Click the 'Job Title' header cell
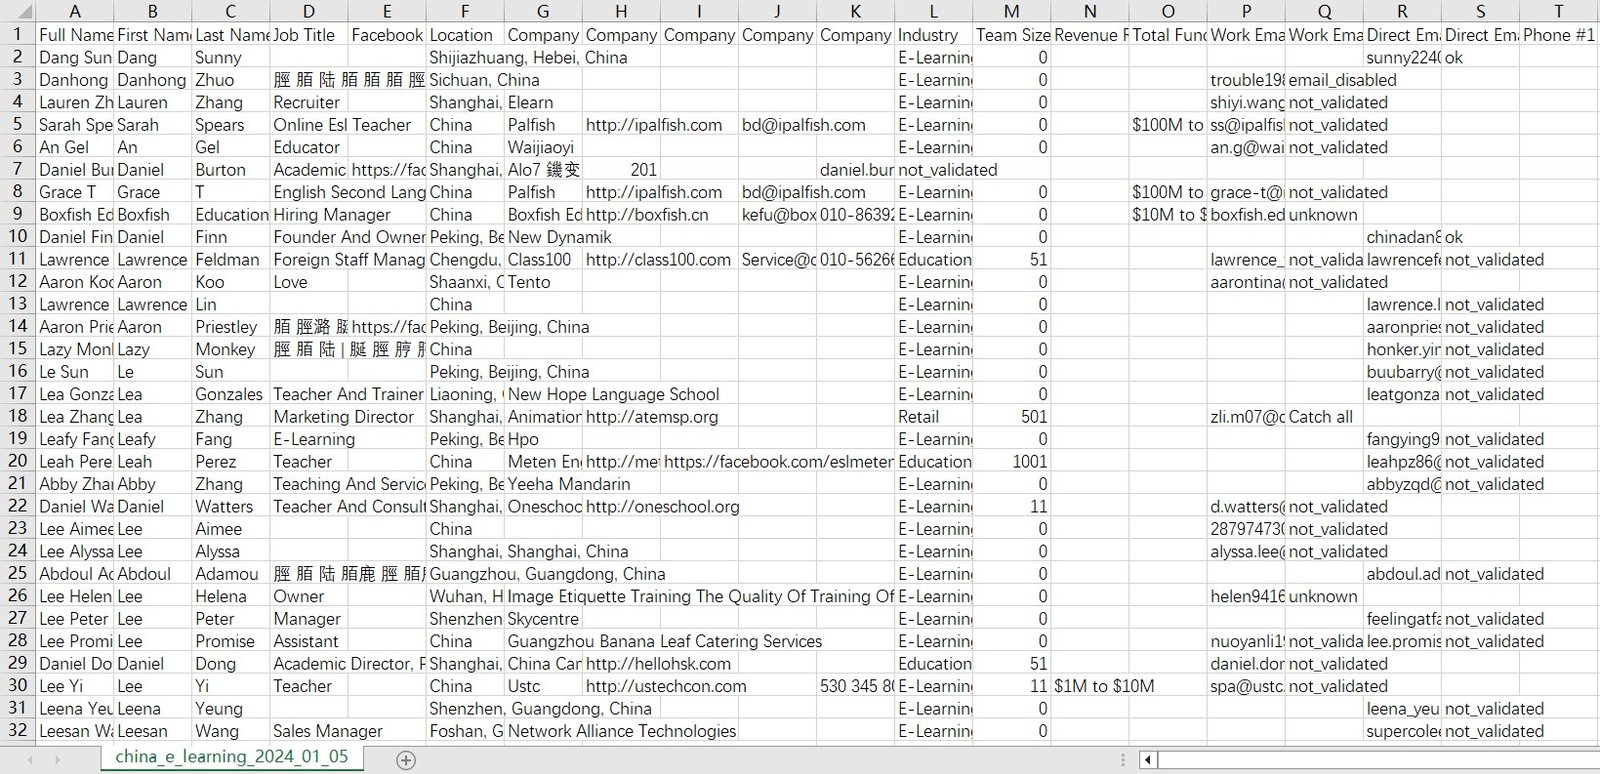This screenshot has height=774, width=1600. tap(309, 35)
